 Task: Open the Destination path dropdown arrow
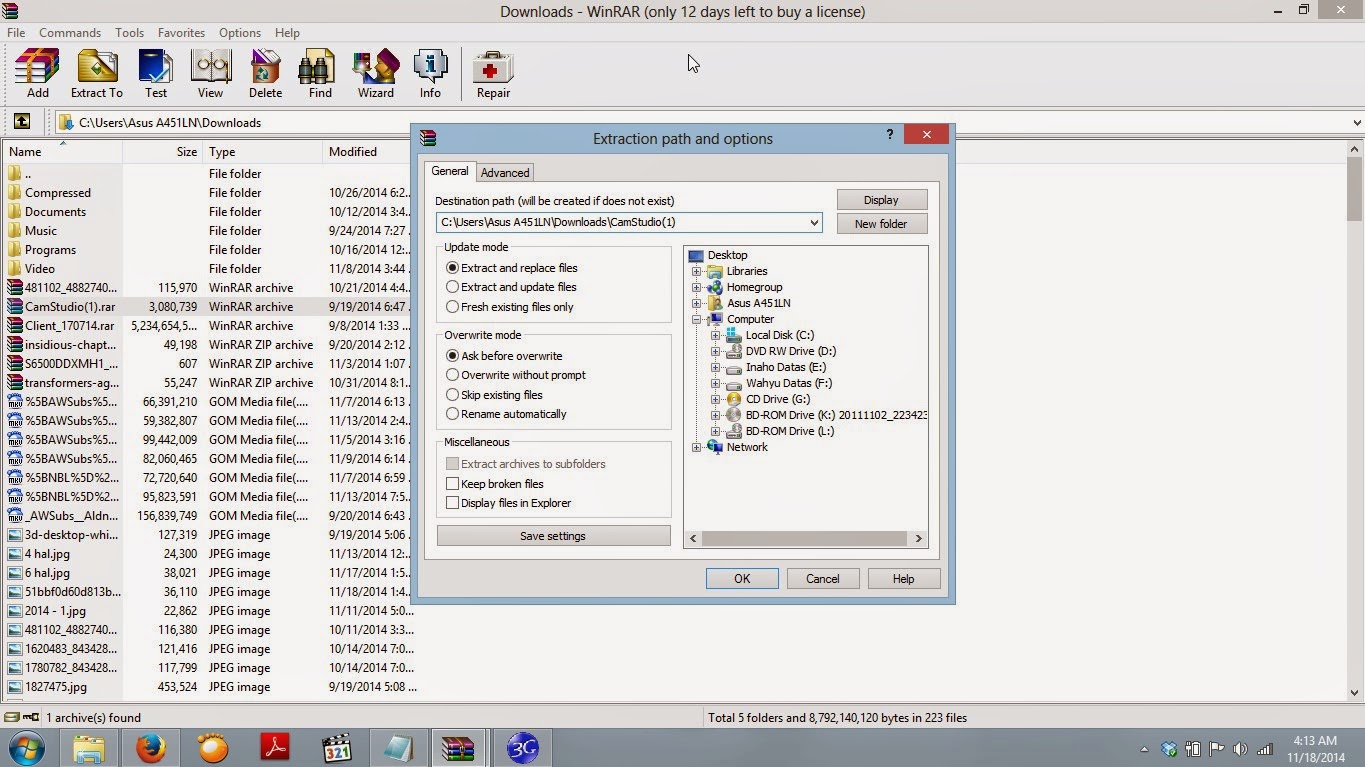[x=814, y=223]
